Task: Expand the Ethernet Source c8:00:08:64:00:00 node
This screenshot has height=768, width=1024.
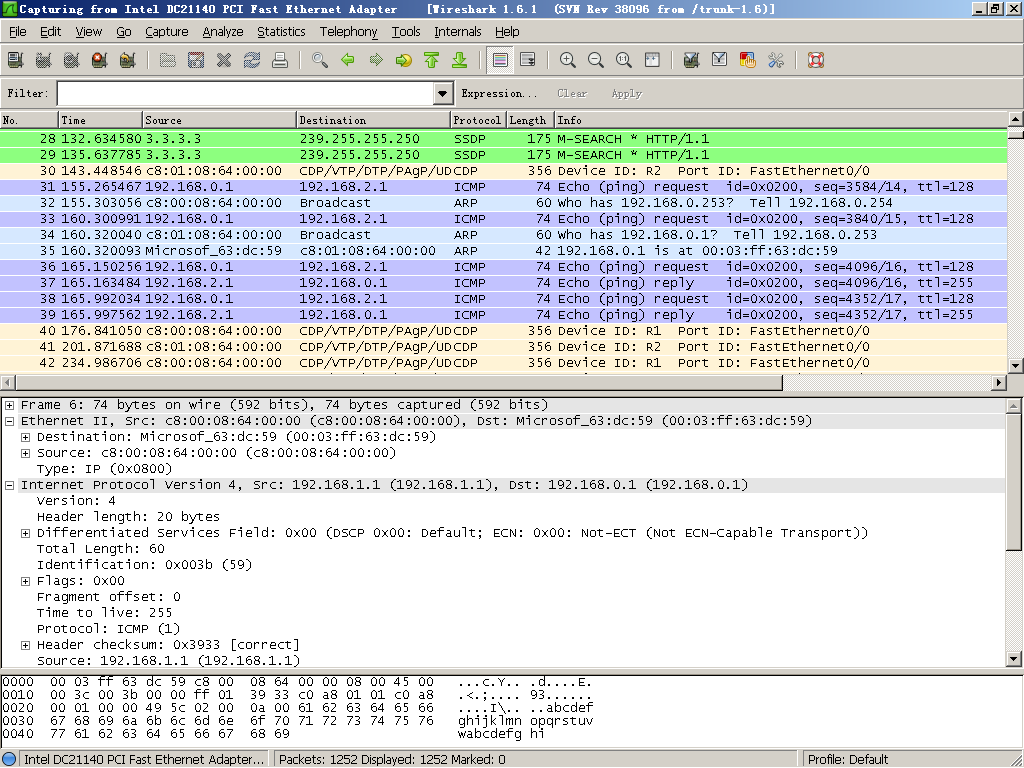Action: pyautogui.click(x=25, y=453)
